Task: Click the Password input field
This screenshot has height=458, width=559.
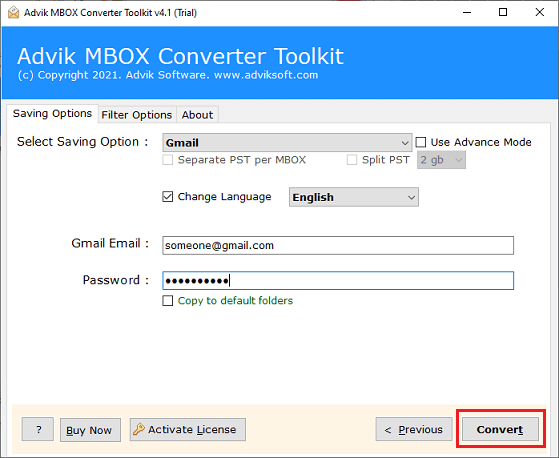Action: point(338,281)
